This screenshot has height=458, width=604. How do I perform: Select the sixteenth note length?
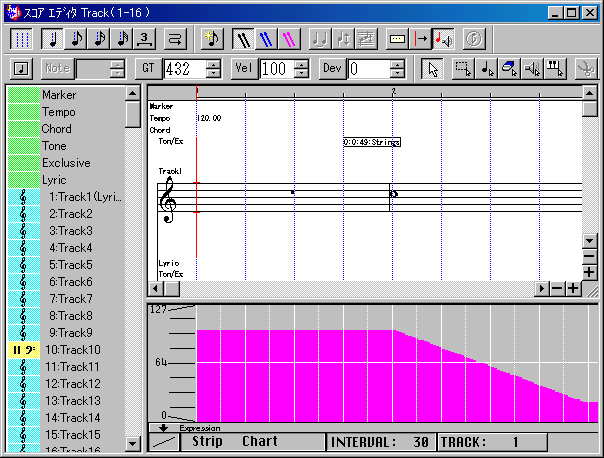(x=99, y=39)
